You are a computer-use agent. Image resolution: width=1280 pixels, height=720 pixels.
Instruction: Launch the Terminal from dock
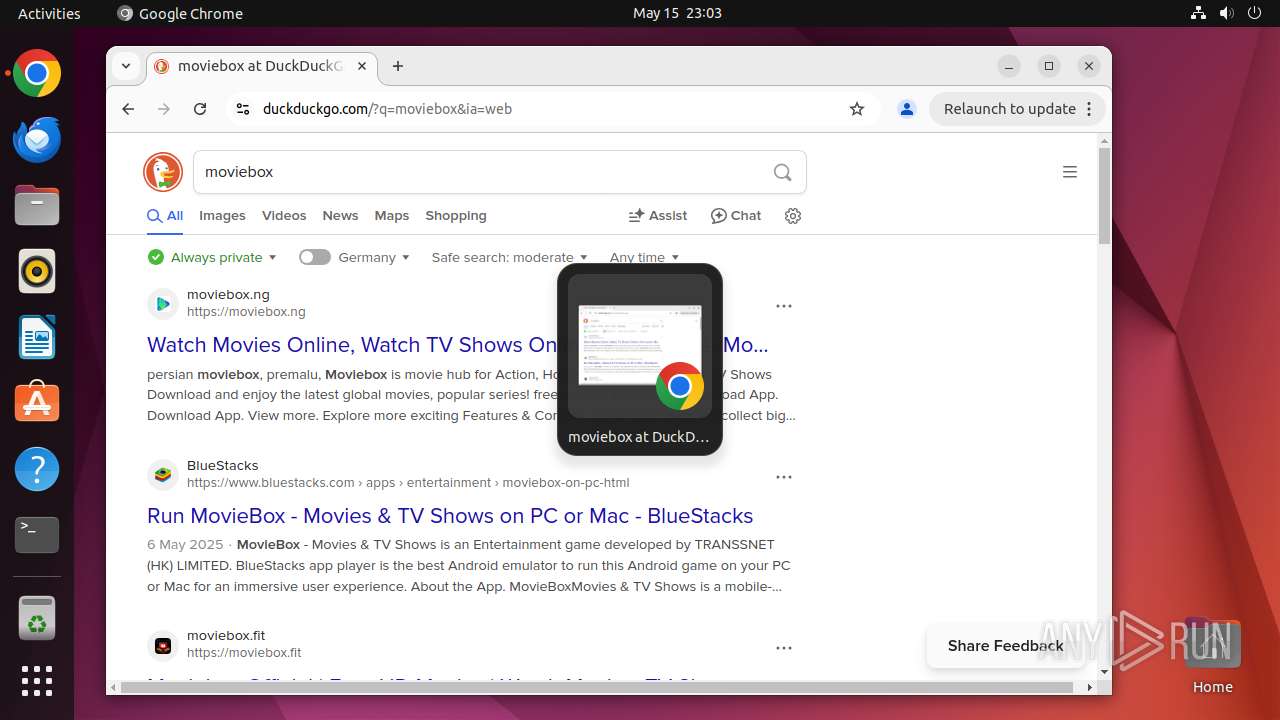[x=37, y=535]
